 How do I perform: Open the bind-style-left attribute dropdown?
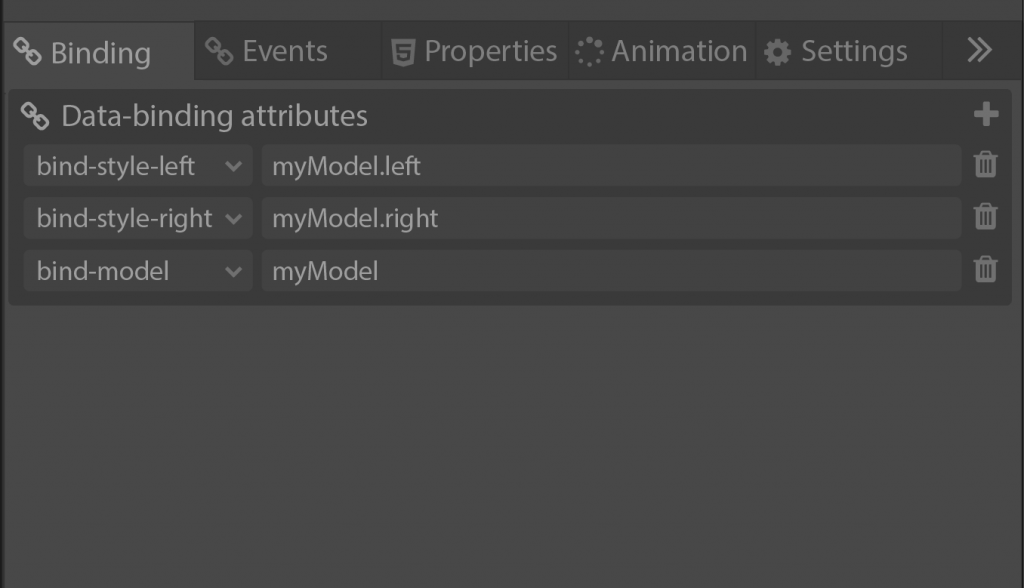pos(234,166)
